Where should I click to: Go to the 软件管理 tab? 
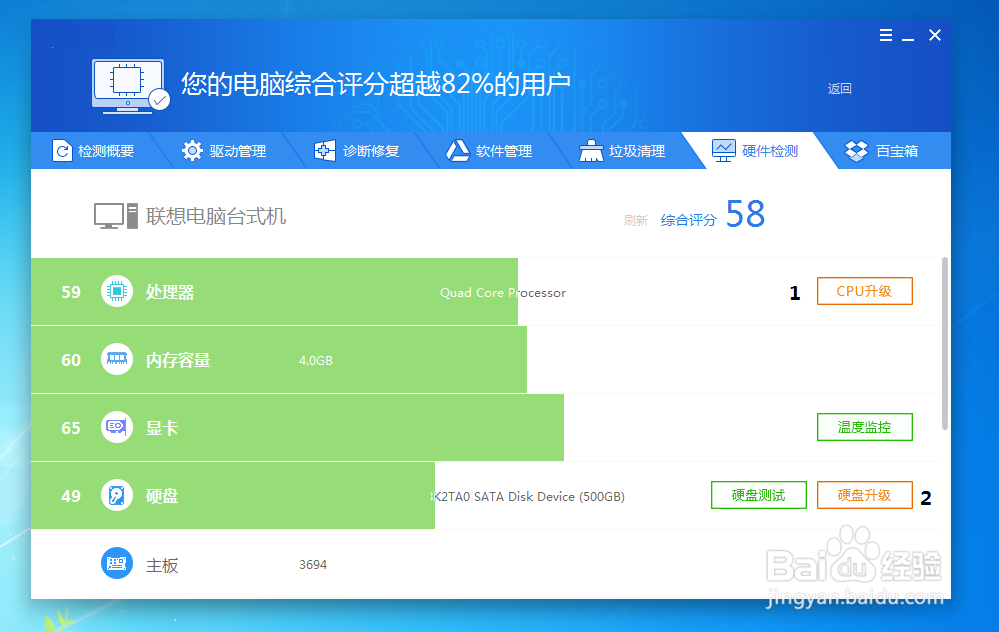489,151
